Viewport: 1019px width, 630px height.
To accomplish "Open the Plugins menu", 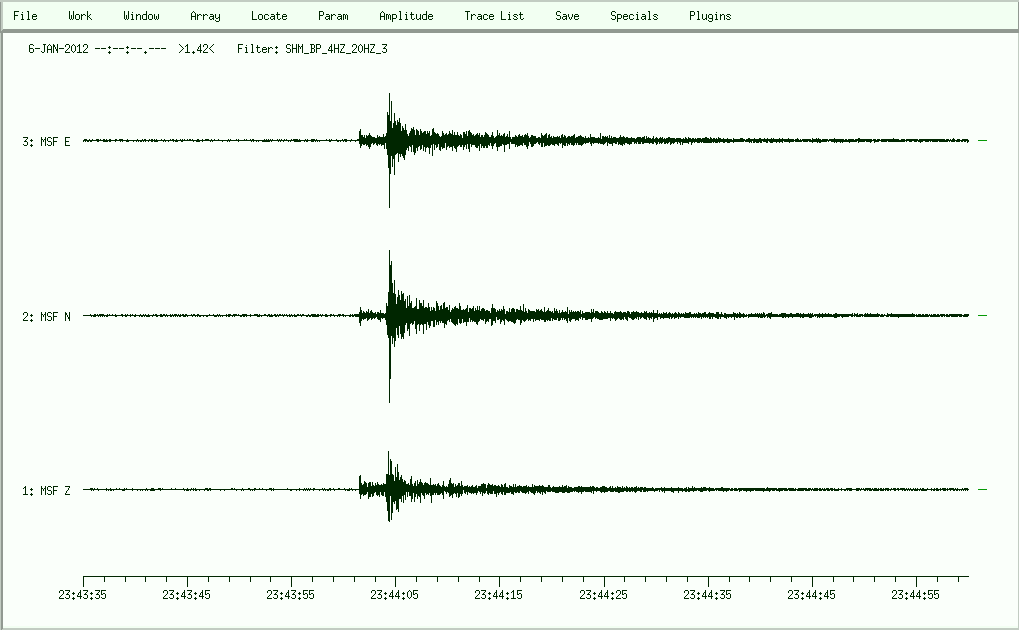I will click(x=710, y=16).
